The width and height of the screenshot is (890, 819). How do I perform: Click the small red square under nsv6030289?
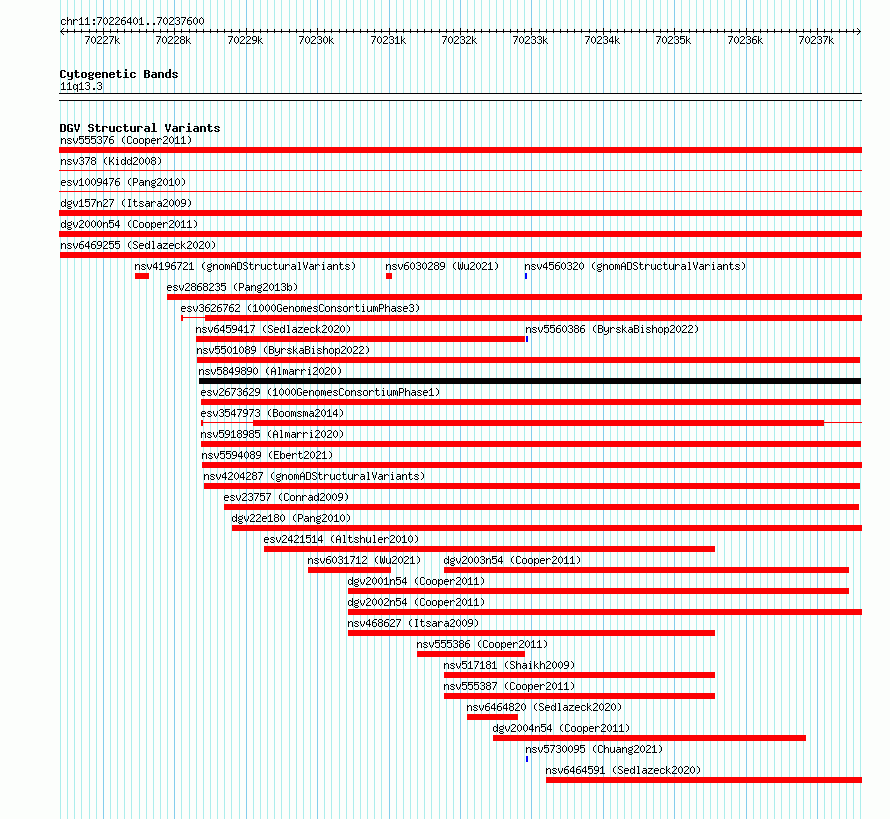pyautogui.click(x=389, y=276)
